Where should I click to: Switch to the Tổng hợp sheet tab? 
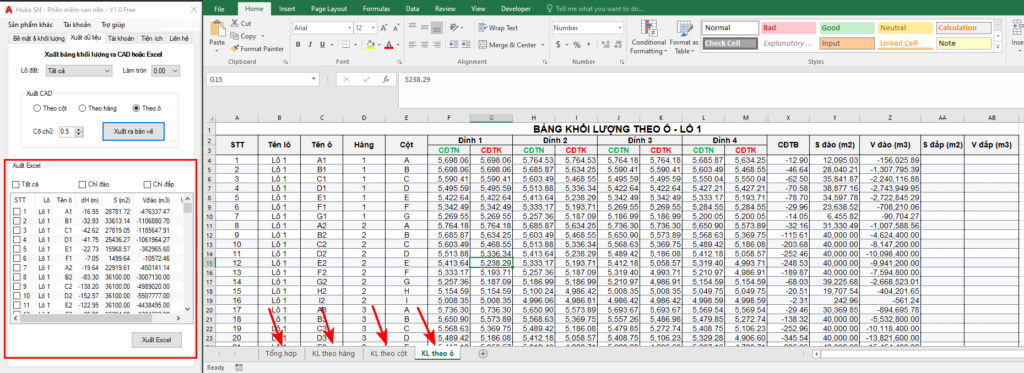point(281,353)
